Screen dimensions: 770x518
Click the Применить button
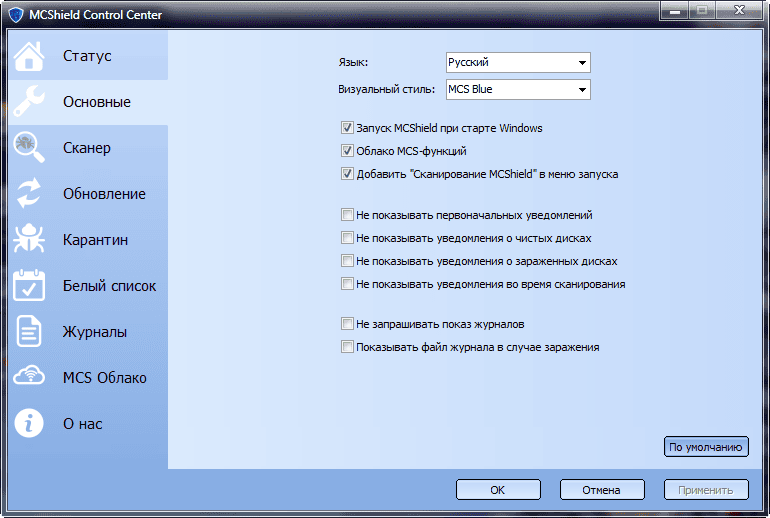tap(706, 490)
